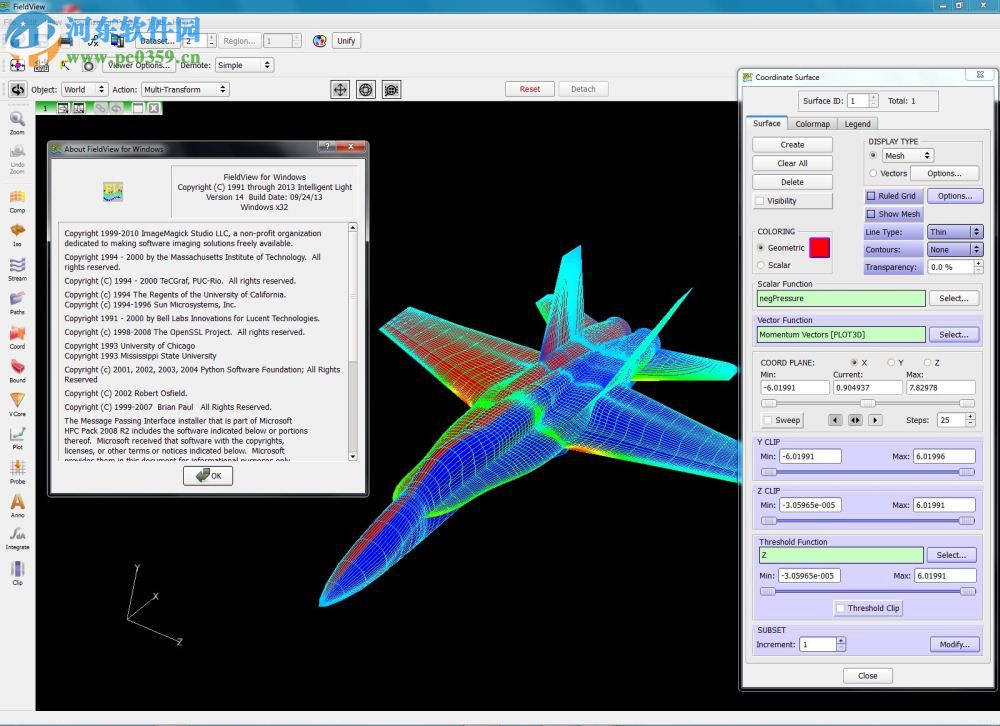The image size is (1000, 726).
Task: Click the Clear All button
Action: pos(792,163)
